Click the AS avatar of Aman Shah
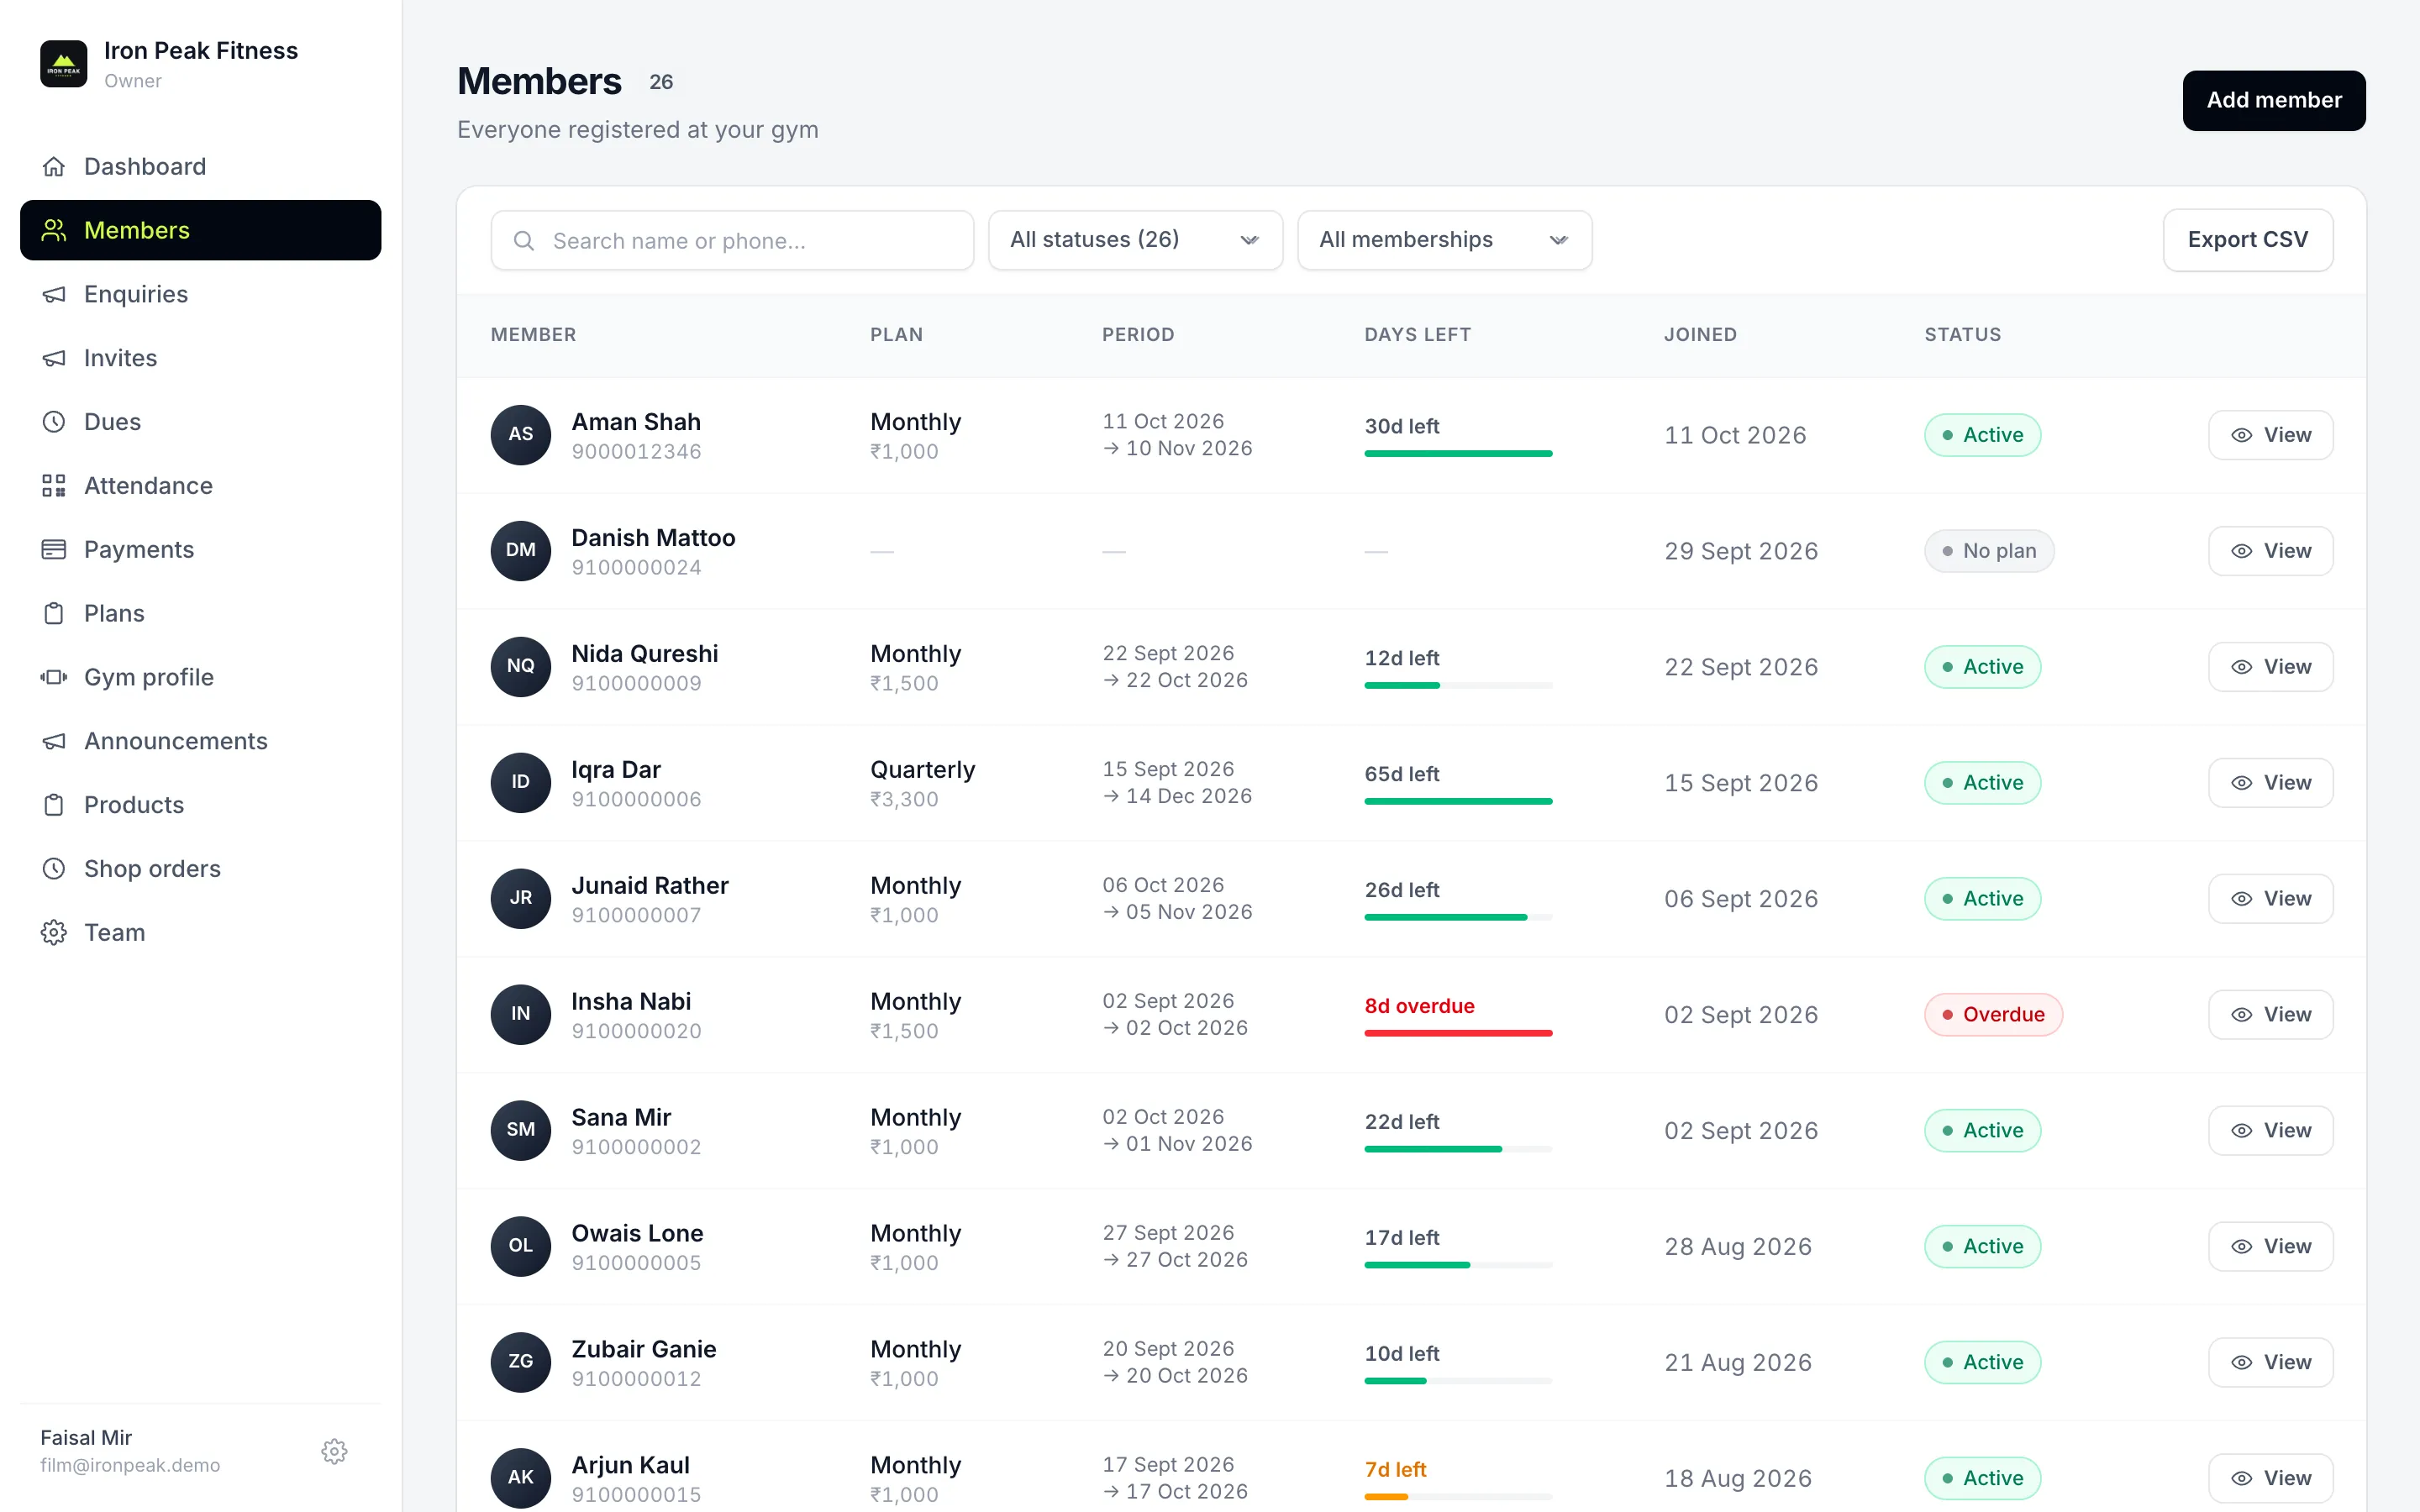Screen dimensions: 2420x1512 (x=521, y=435)
